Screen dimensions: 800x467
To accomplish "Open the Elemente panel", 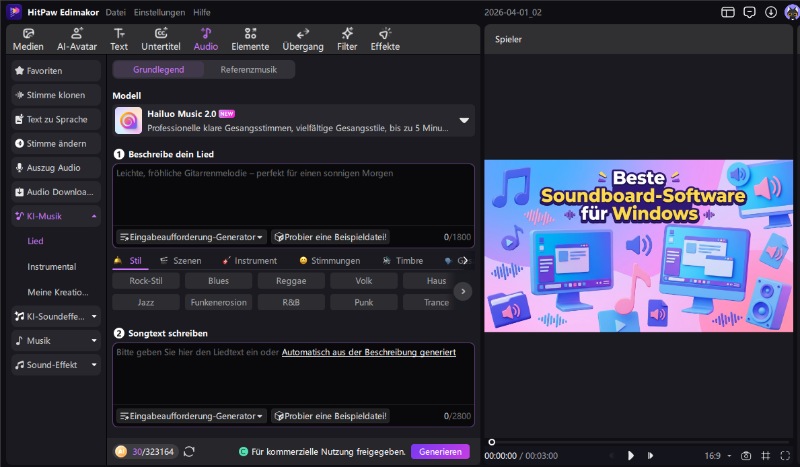I will 250,39.
